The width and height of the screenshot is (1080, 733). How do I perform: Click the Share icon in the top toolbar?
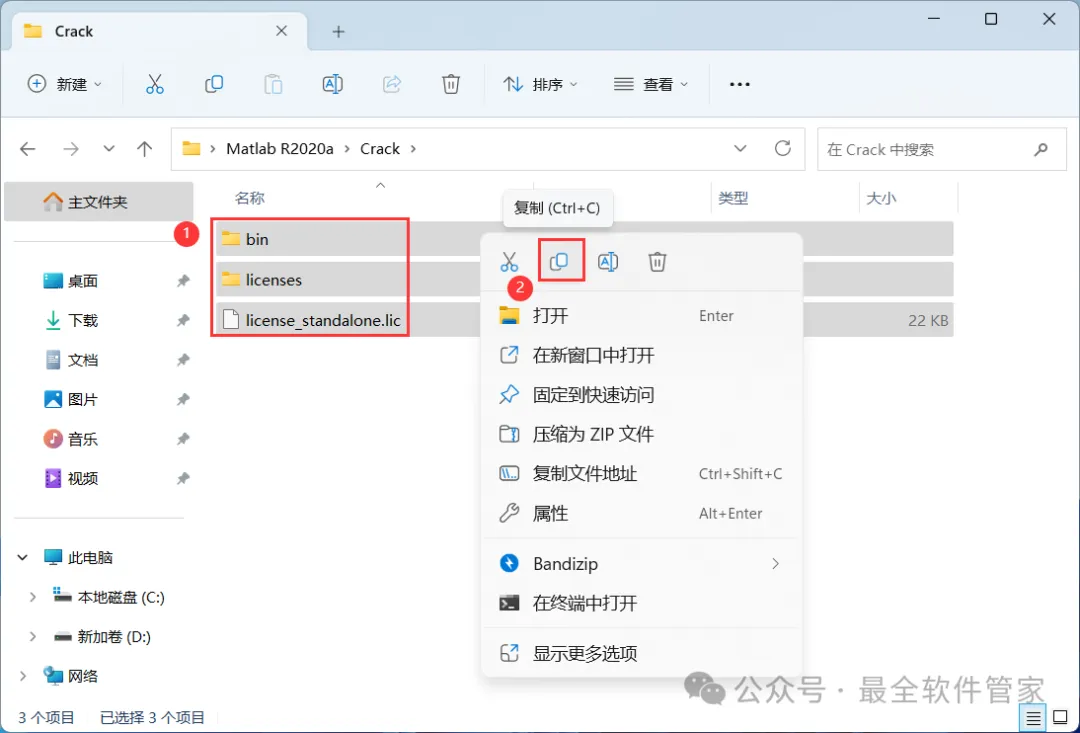pyautogui.click(x=392, y=84)
